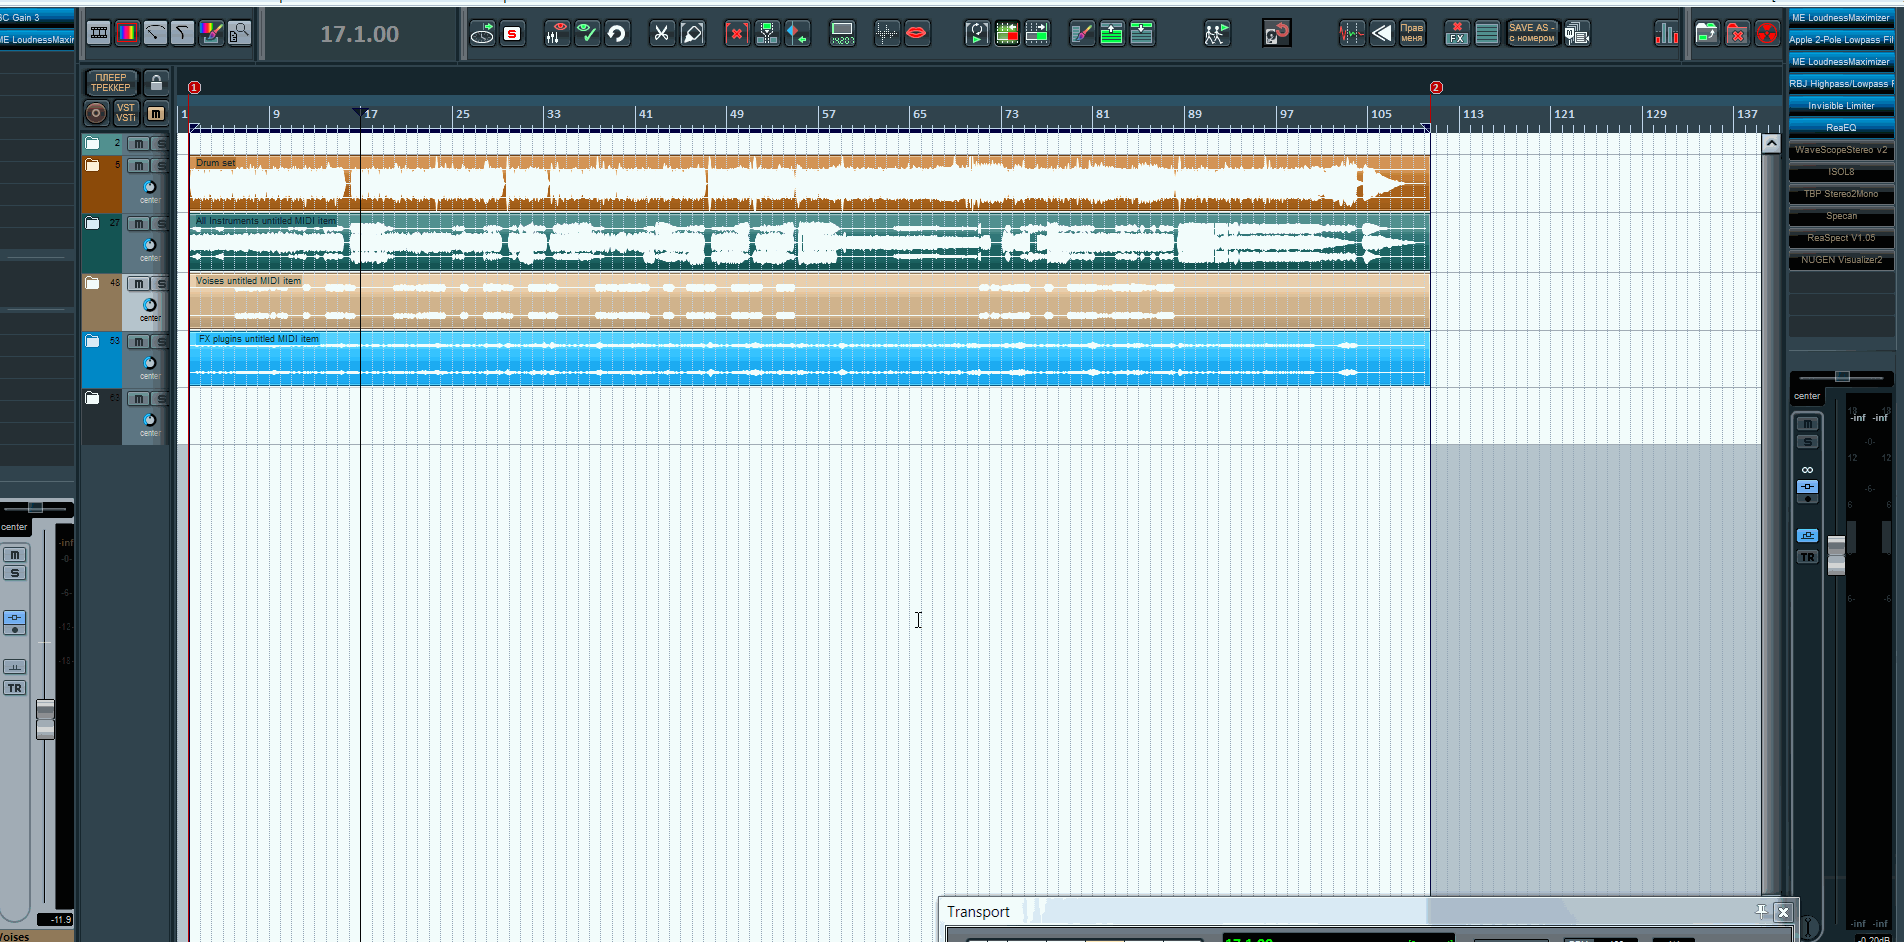Toggle the master mute m button near VST VSTi
Viewport: 1904px width, 942px height.
coord(156,113)
